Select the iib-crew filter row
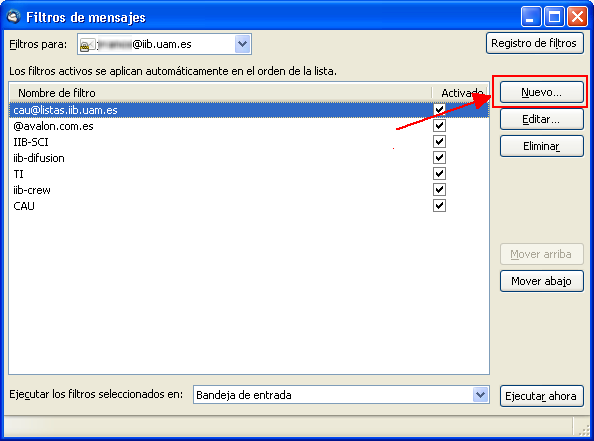The height and width of the screenshot is (441, 594). (x=249, y=190)
